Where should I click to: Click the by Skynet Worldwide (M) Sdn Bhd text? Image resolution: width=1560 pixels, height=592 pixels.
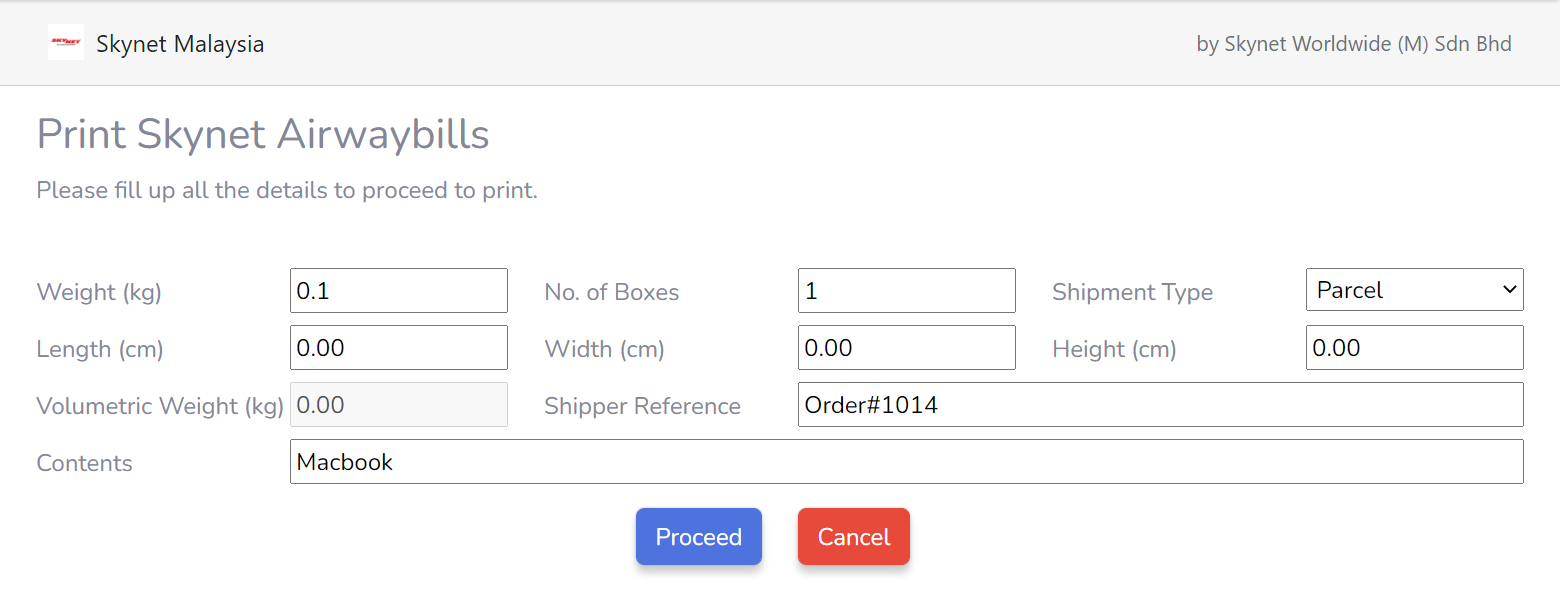(1353, 44)
